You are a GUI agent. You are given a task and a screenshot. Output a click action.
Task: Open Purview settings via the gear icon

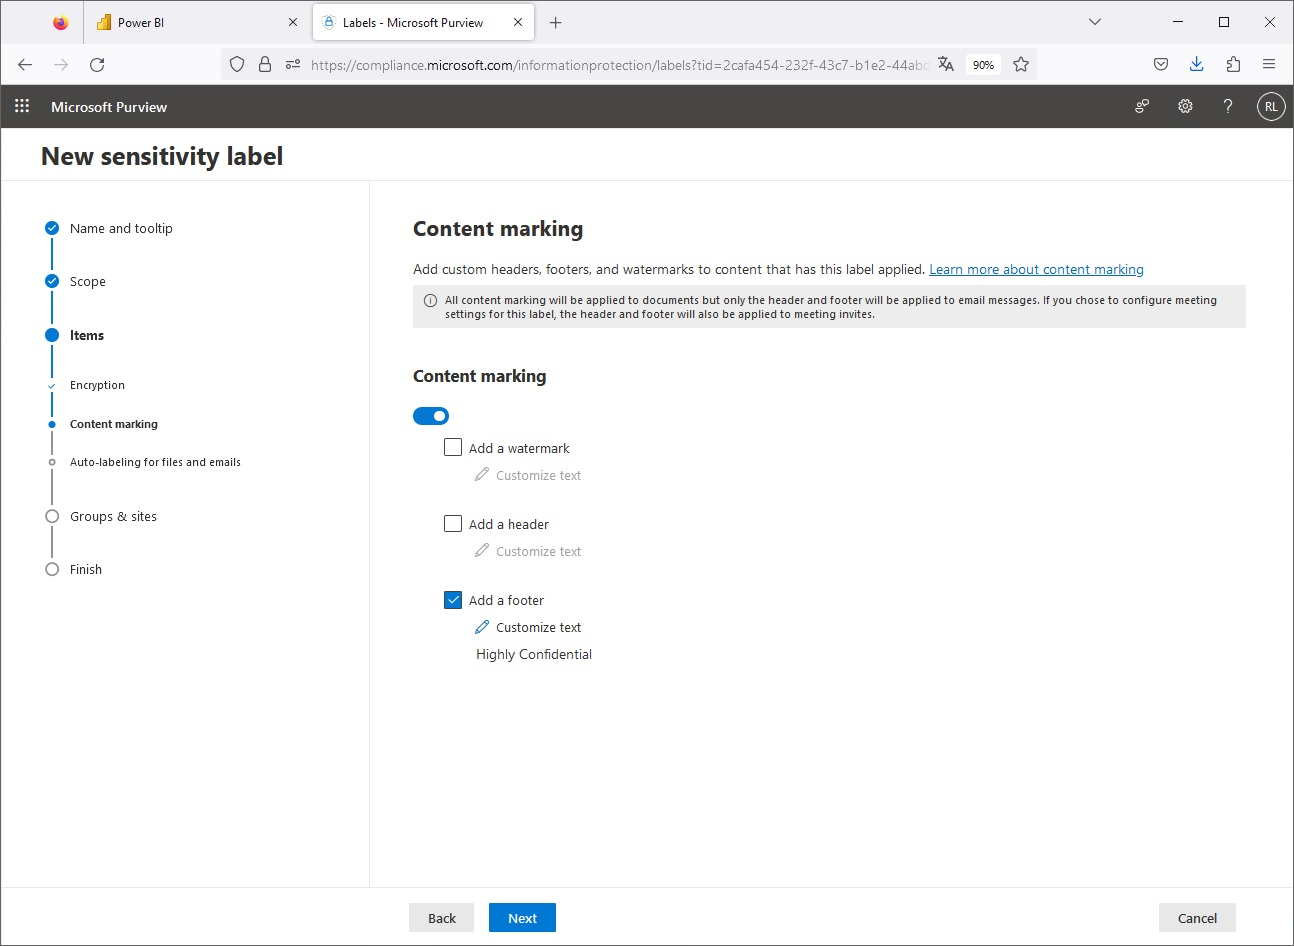click(1185, 106)
